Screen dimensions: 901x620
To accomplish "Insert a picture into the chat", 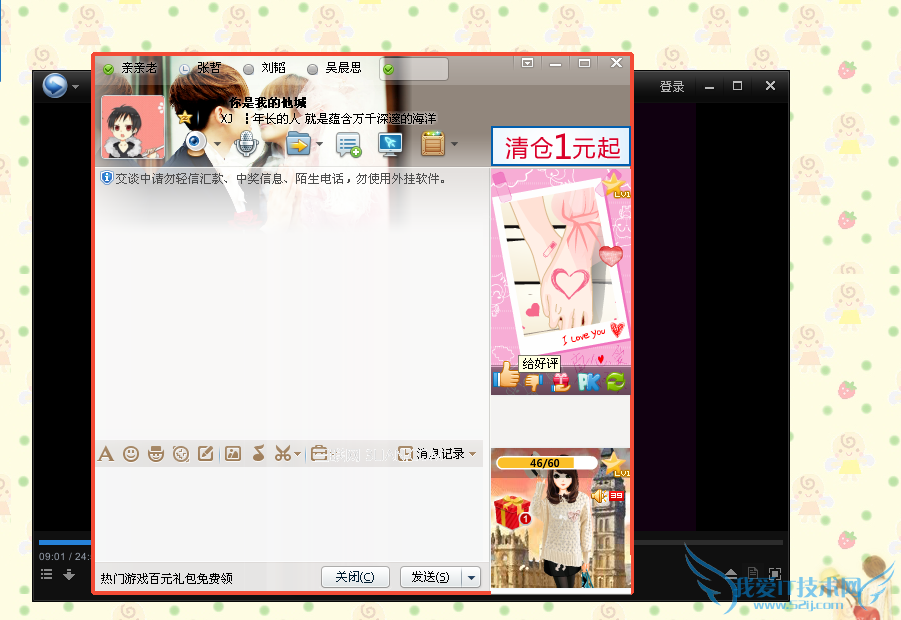I will pos(233,454).
